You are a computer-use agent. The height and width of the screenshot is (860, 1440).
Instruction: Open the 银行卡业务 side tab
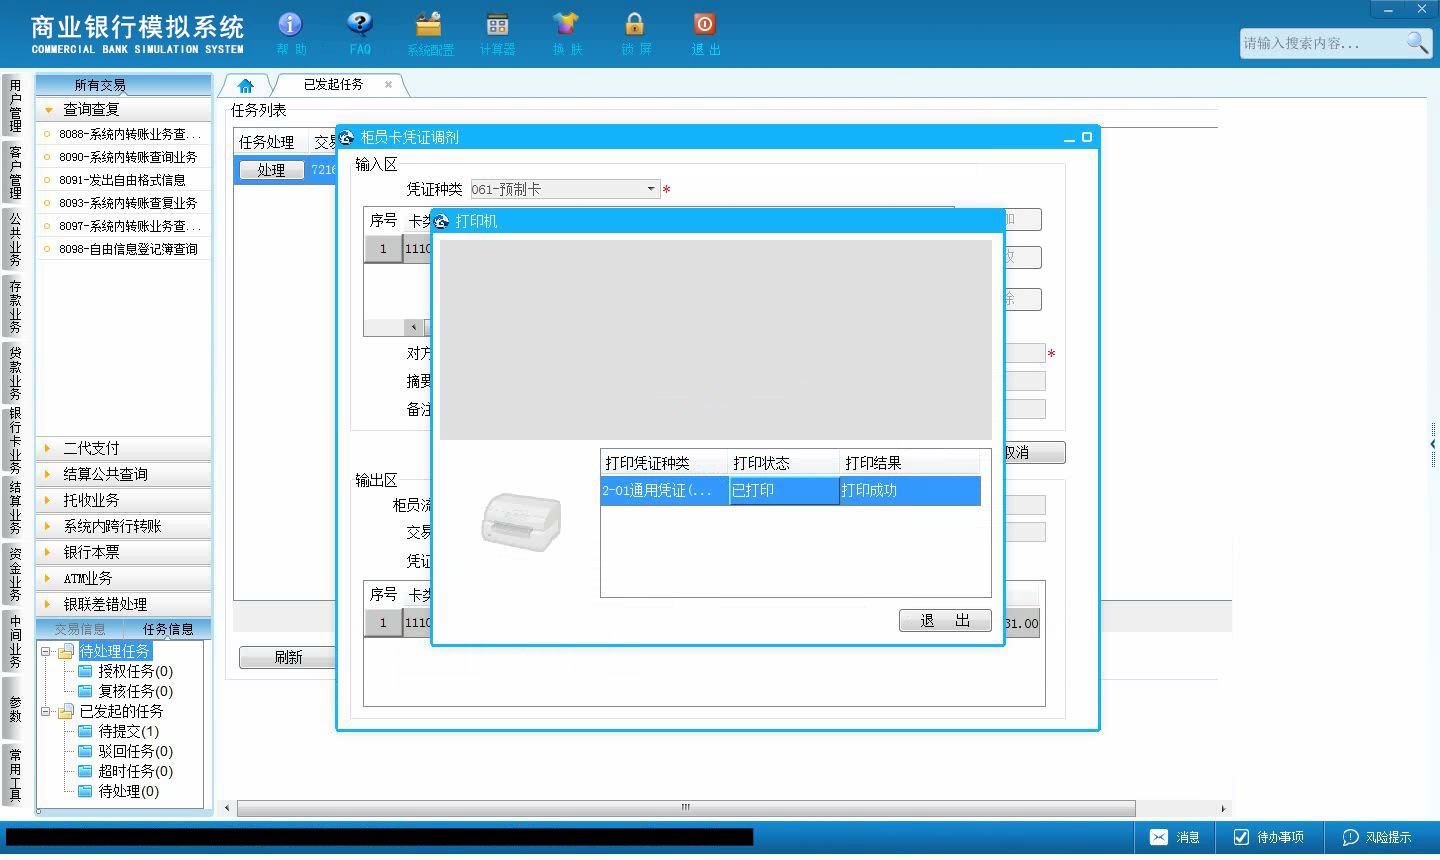[x=14, y=440]
